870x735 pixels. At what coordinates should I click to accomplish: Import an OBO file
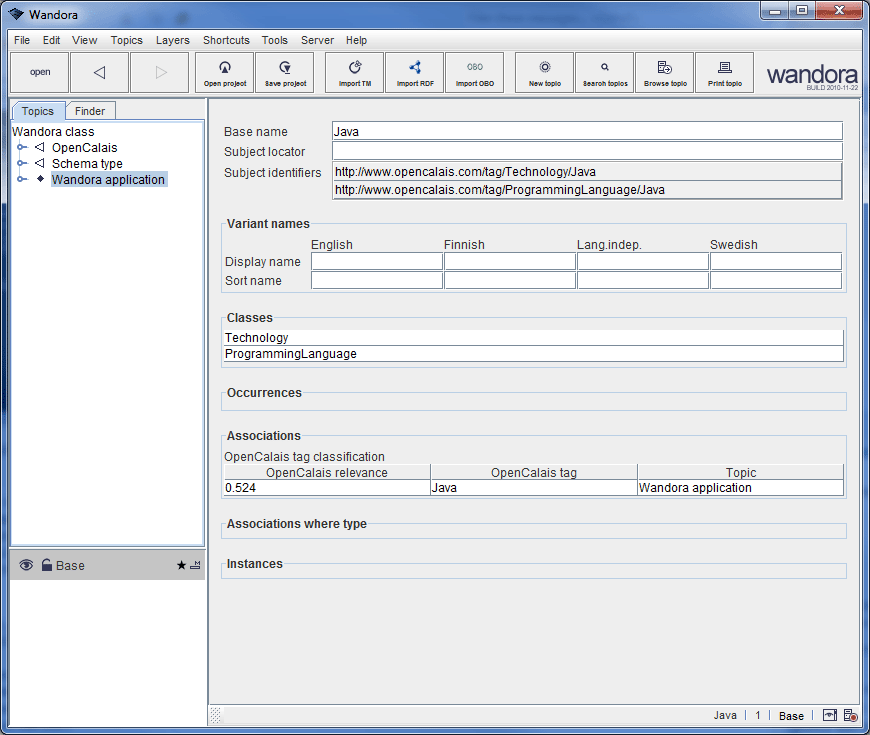click(474, 72)
